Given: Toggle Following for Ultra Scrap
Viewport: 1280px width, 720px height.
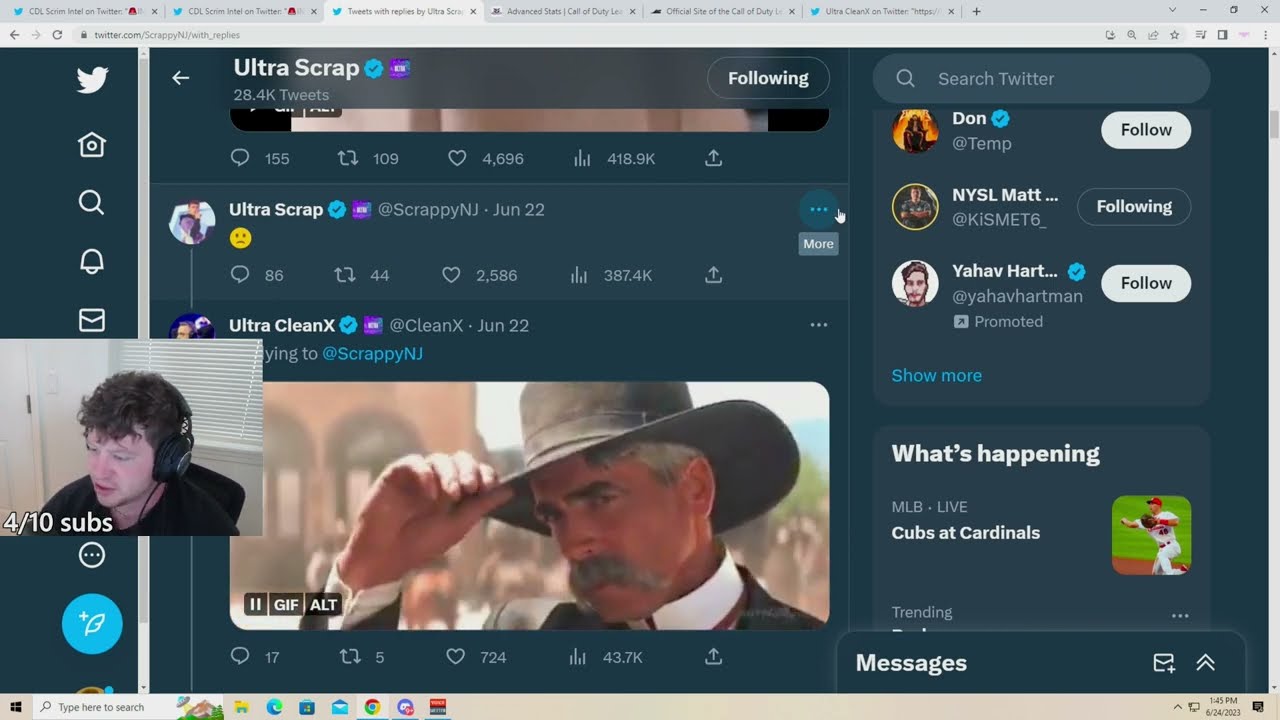Looking at the screenshot, I should 768,78.
